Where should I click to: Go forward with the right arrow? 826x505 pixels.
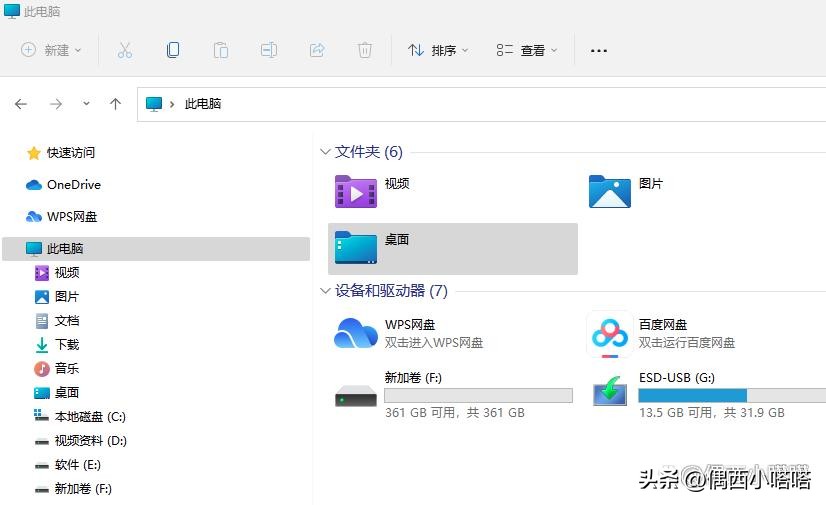click(x=56, y=104)
